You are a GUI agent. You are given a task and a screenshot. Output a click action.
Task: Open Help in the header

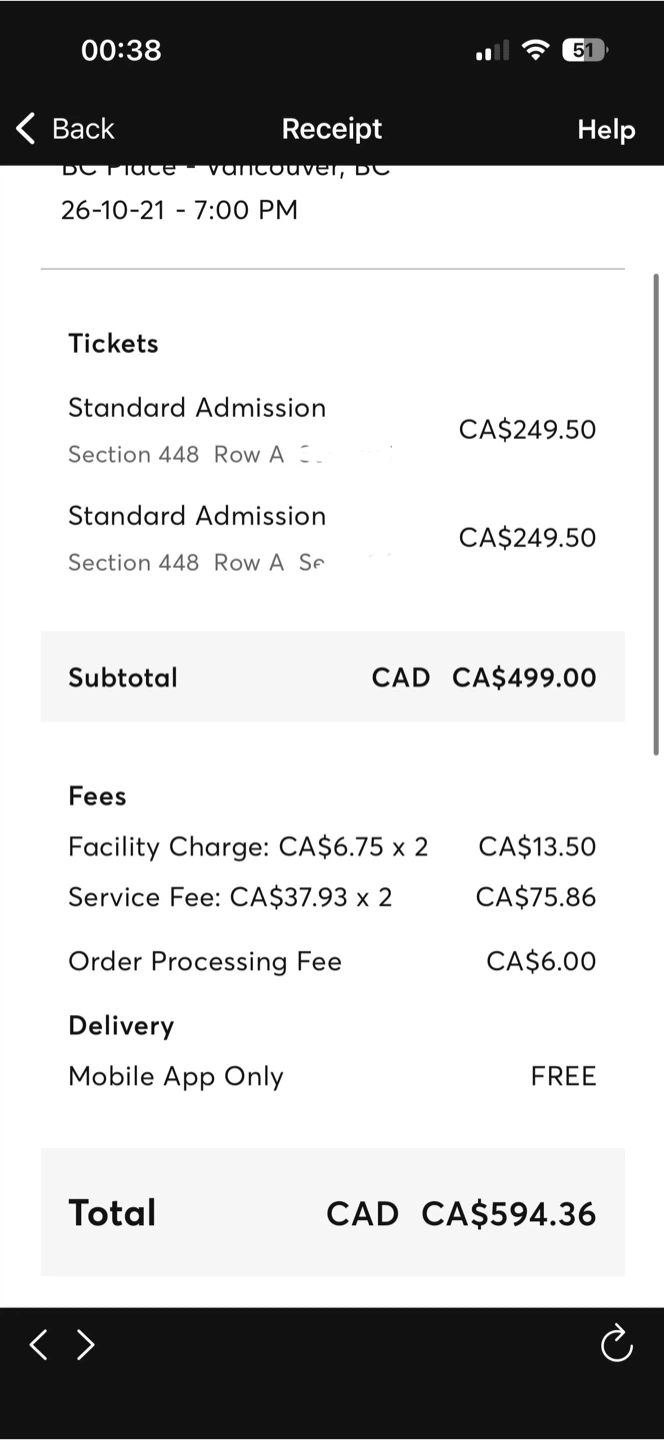click(606, 129)
